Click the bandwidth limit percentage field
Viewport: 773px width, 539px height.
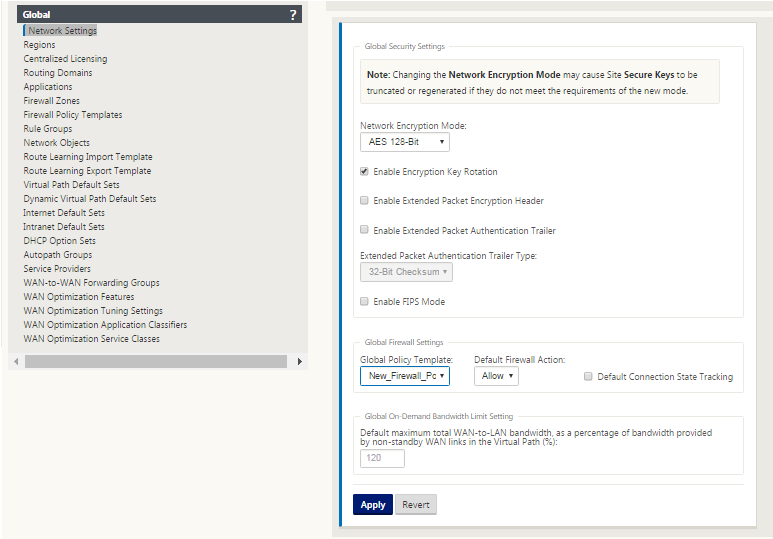(x=382, y=458)
